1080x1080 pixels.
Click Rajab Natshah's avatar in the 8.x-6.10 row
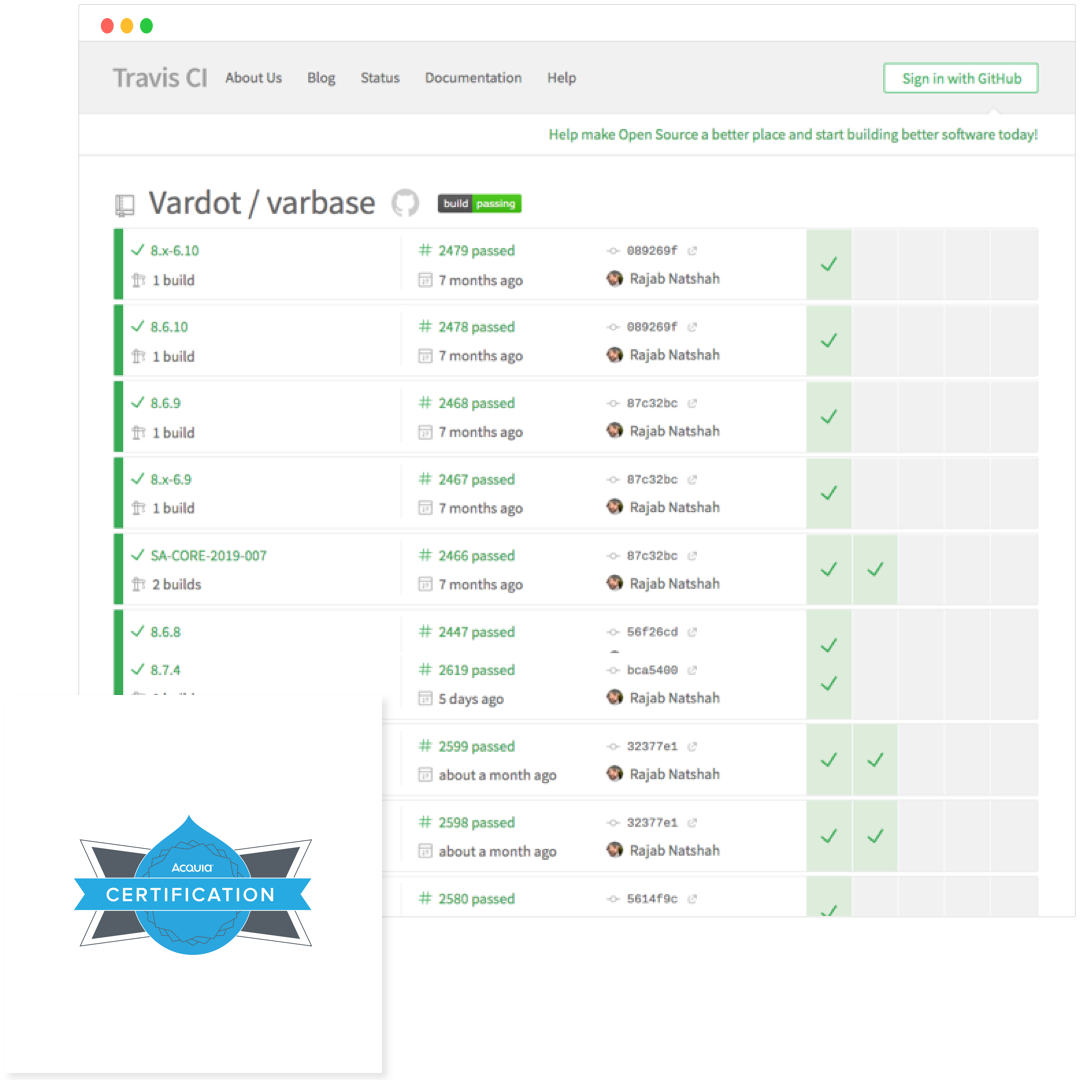coord(614,279)
